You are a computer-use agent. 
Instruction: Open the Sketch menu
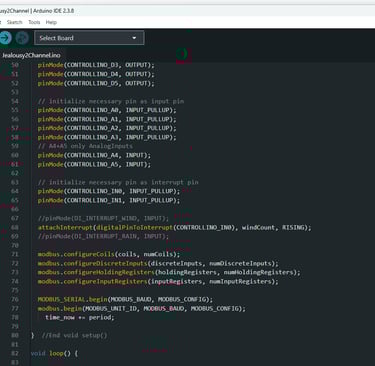(x=15, y=22)
